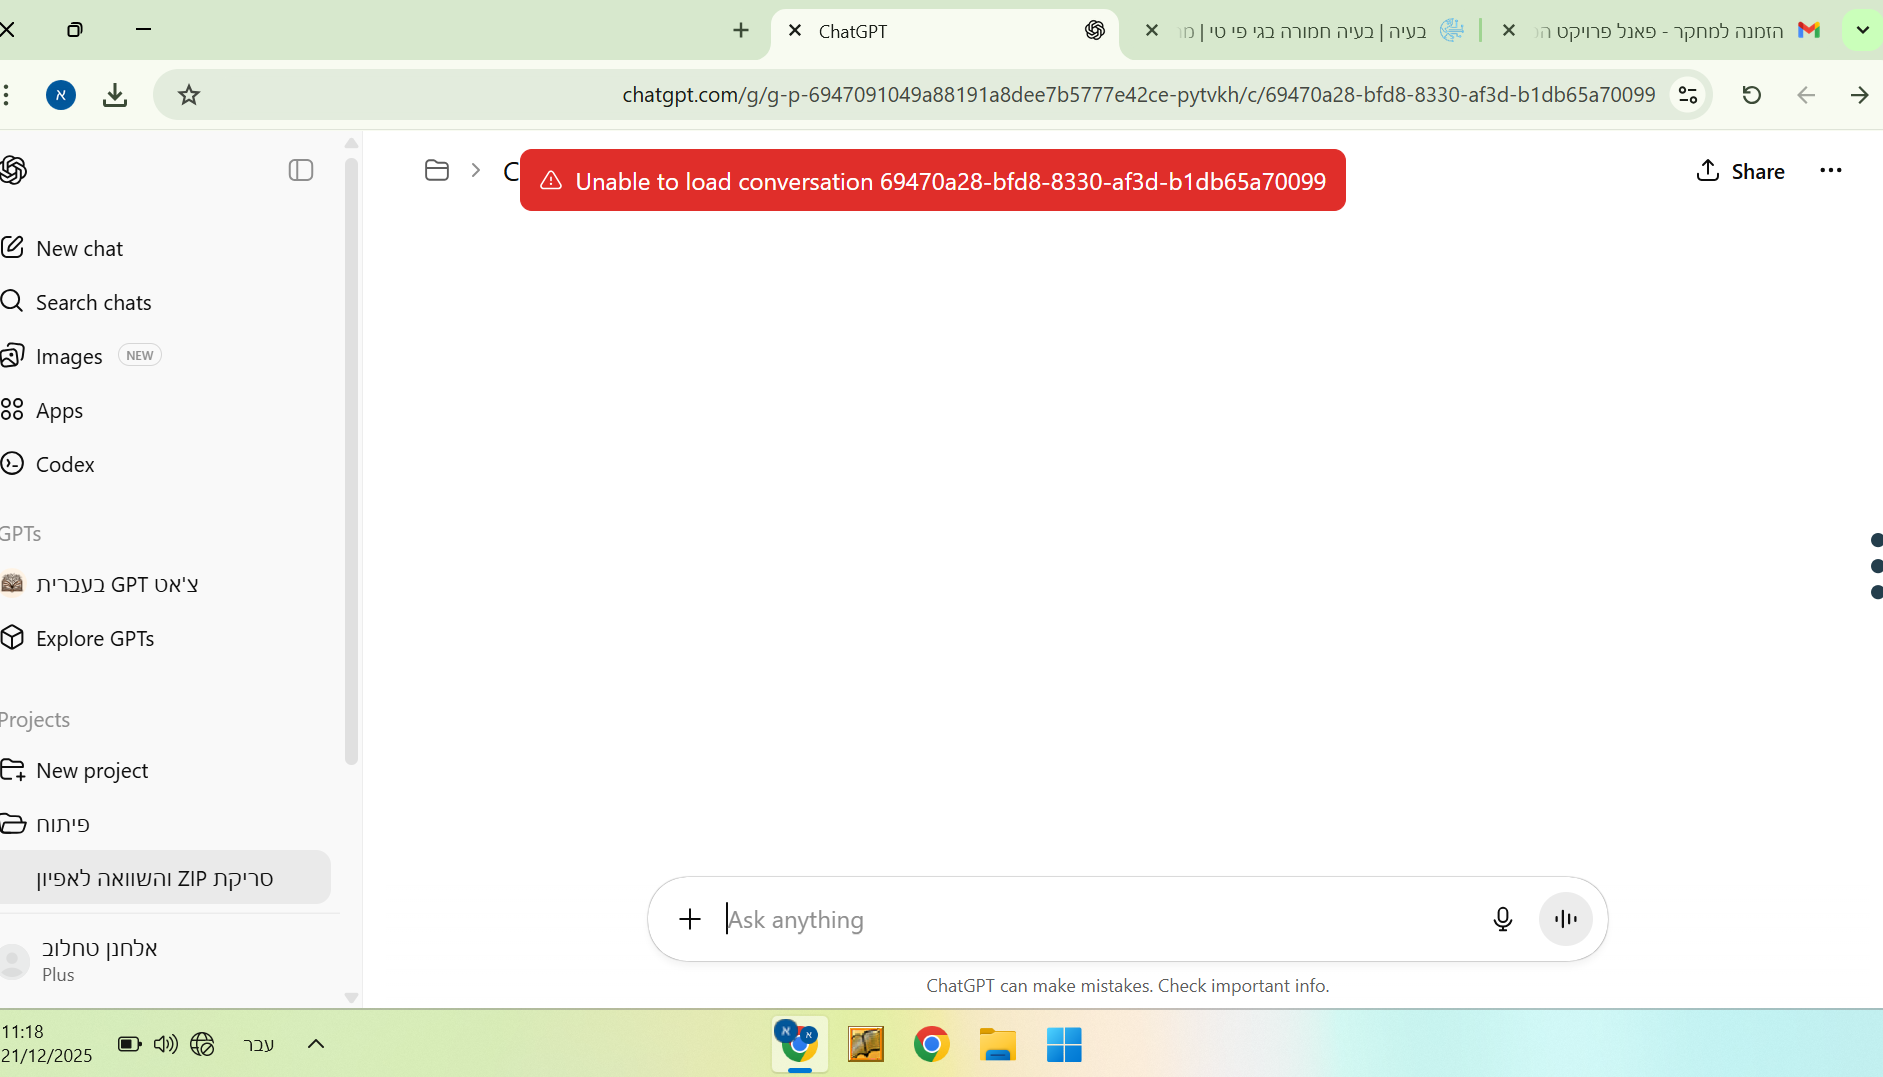The image size is (1883, 1077).
Task: Open the three-dot conversation options menu
Action: pyautogui.click(x=1831, y=171)
